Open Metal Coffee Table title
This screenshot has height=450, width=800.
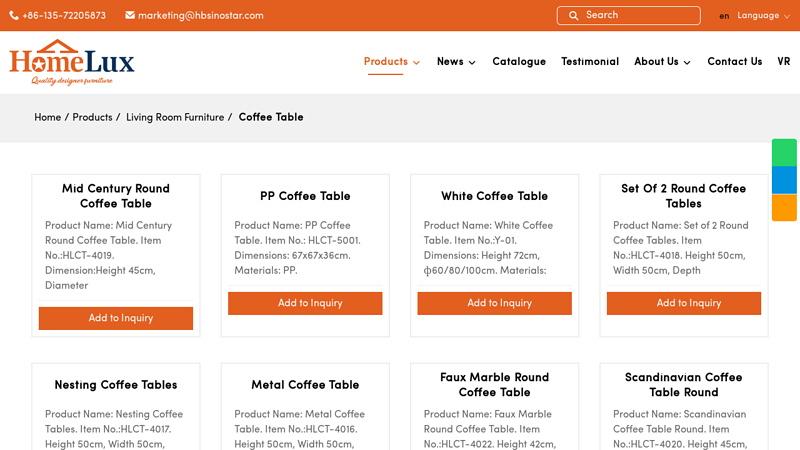click(305, 385)
